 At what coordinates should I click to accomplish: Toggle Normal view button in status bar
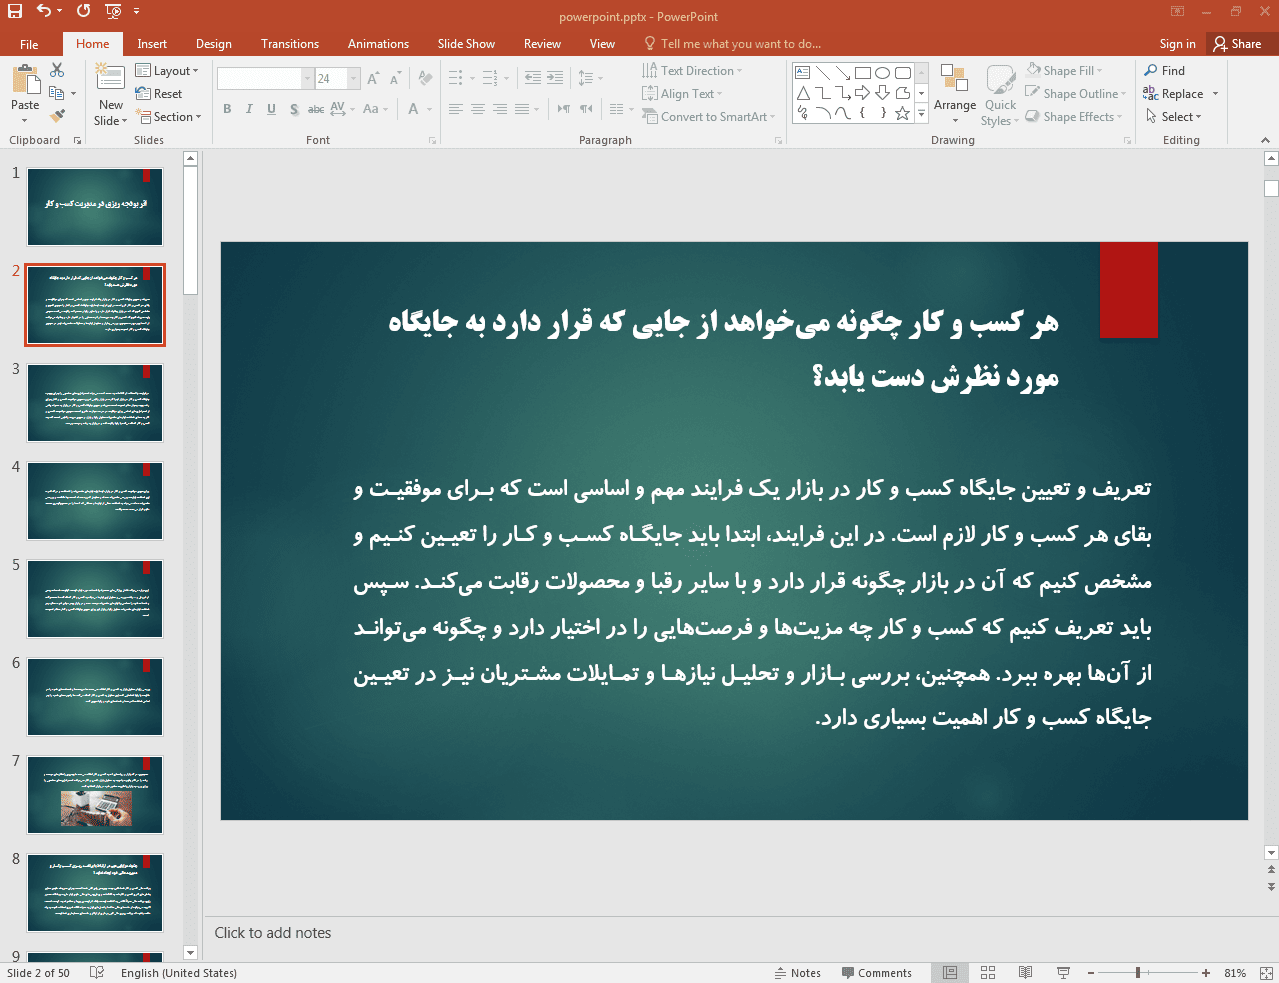950,972
